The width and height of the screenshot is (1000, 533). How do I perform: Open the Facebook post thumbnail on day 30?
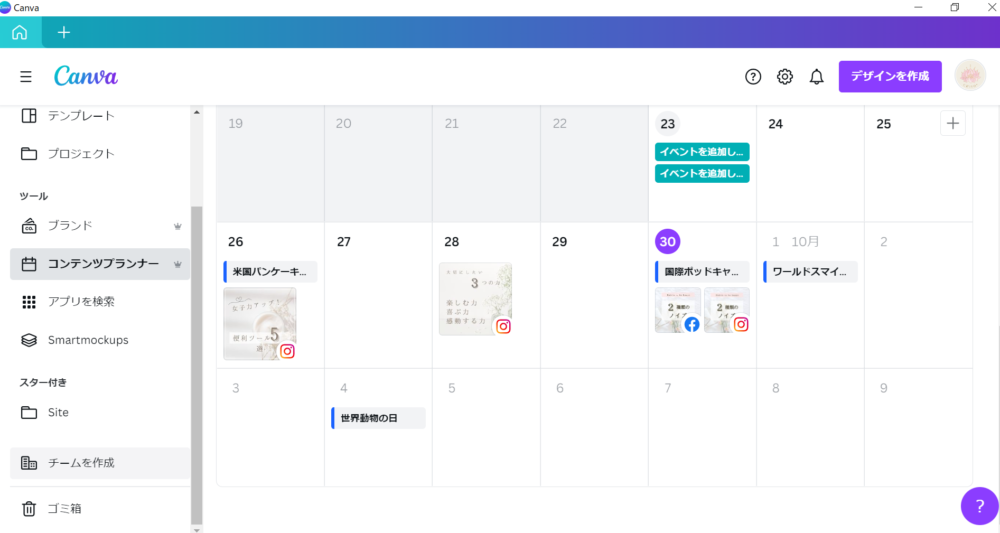pos(677,310)
